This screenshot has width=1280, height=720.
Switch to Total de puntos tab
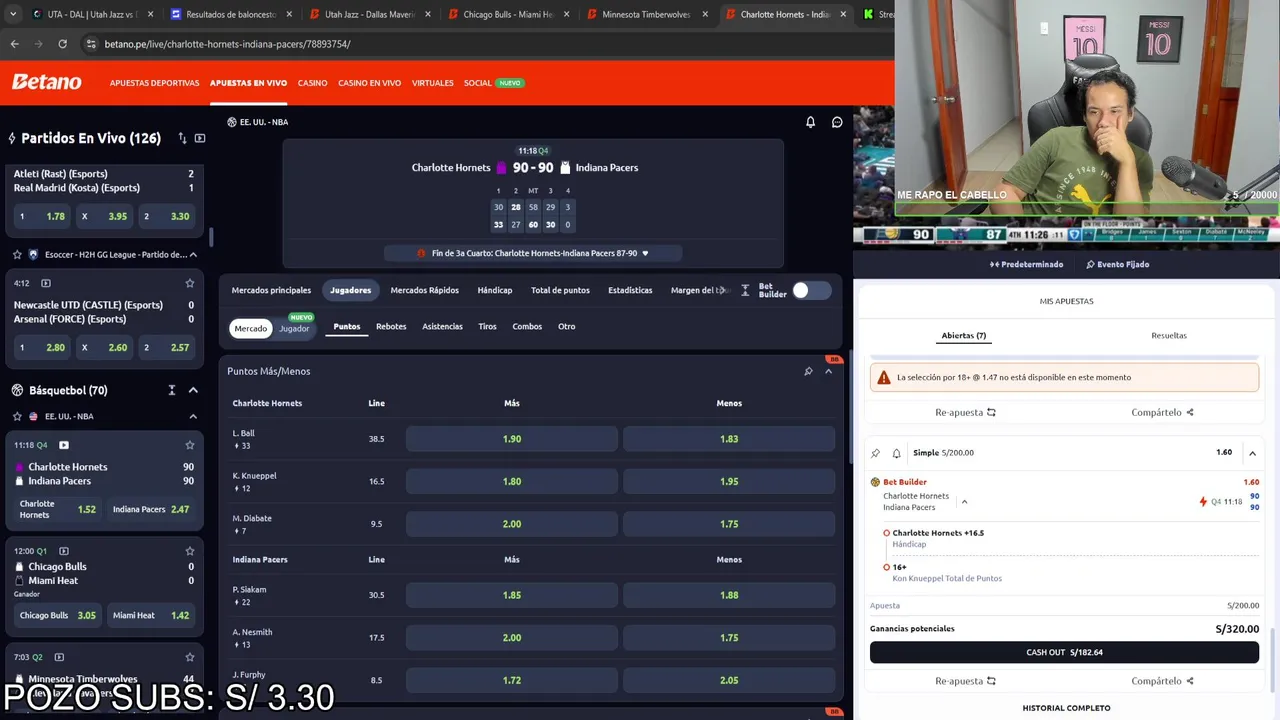coord(560,290)
